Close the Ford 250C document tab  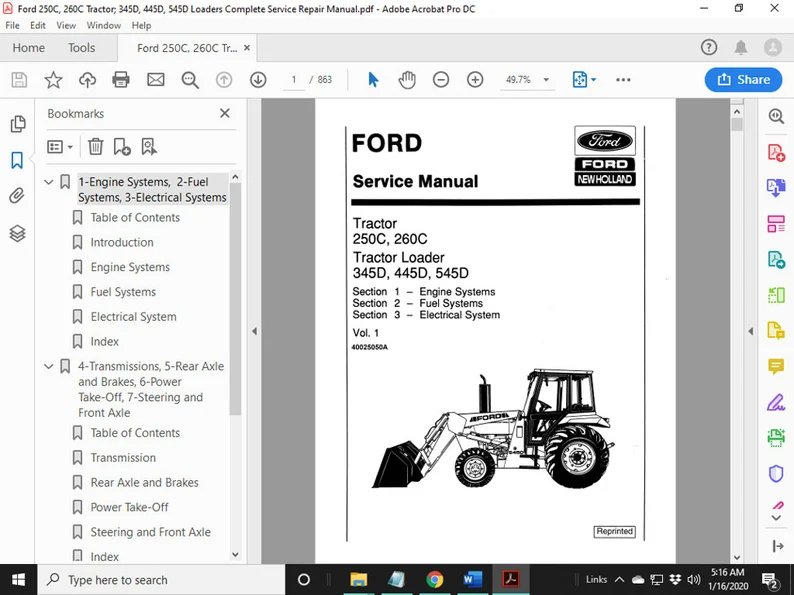click(247, 48)
